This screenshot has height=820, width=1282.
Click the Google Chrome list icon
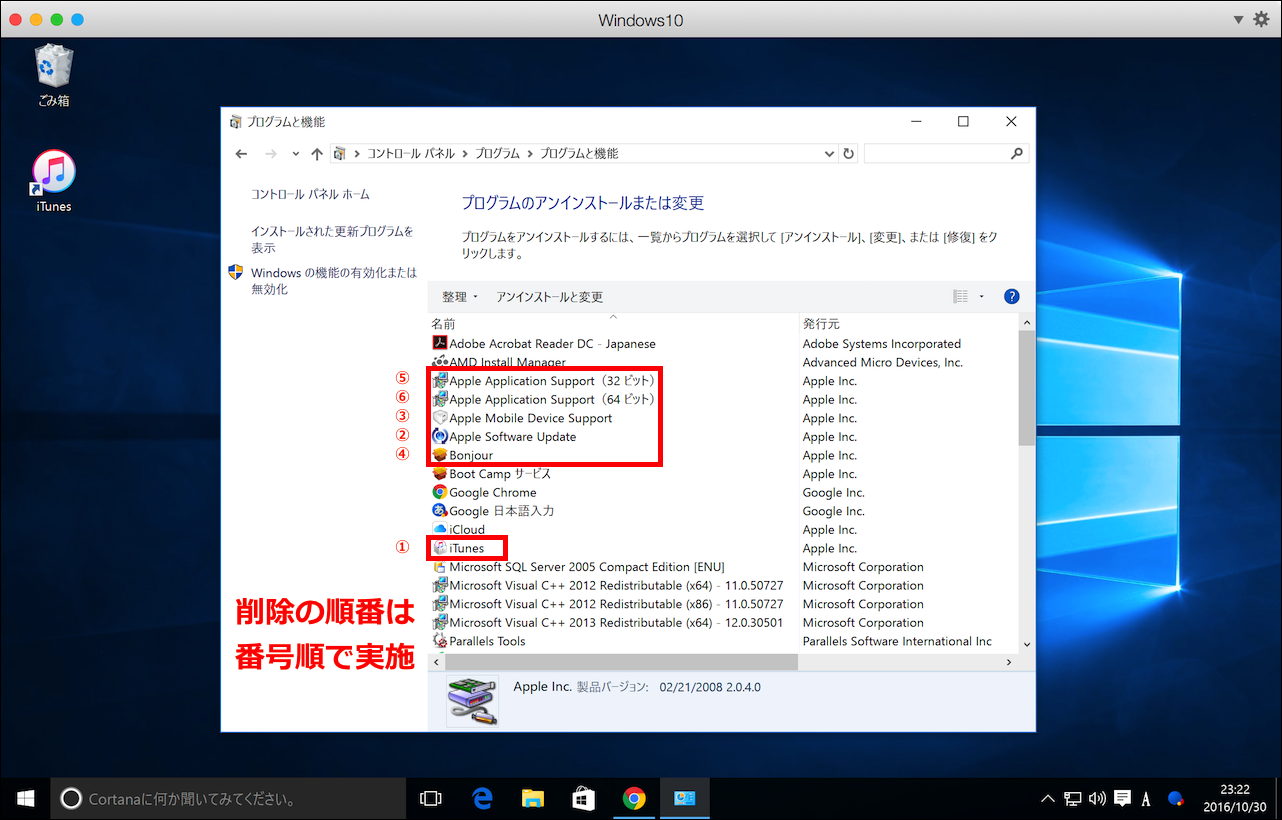(440, 492)
